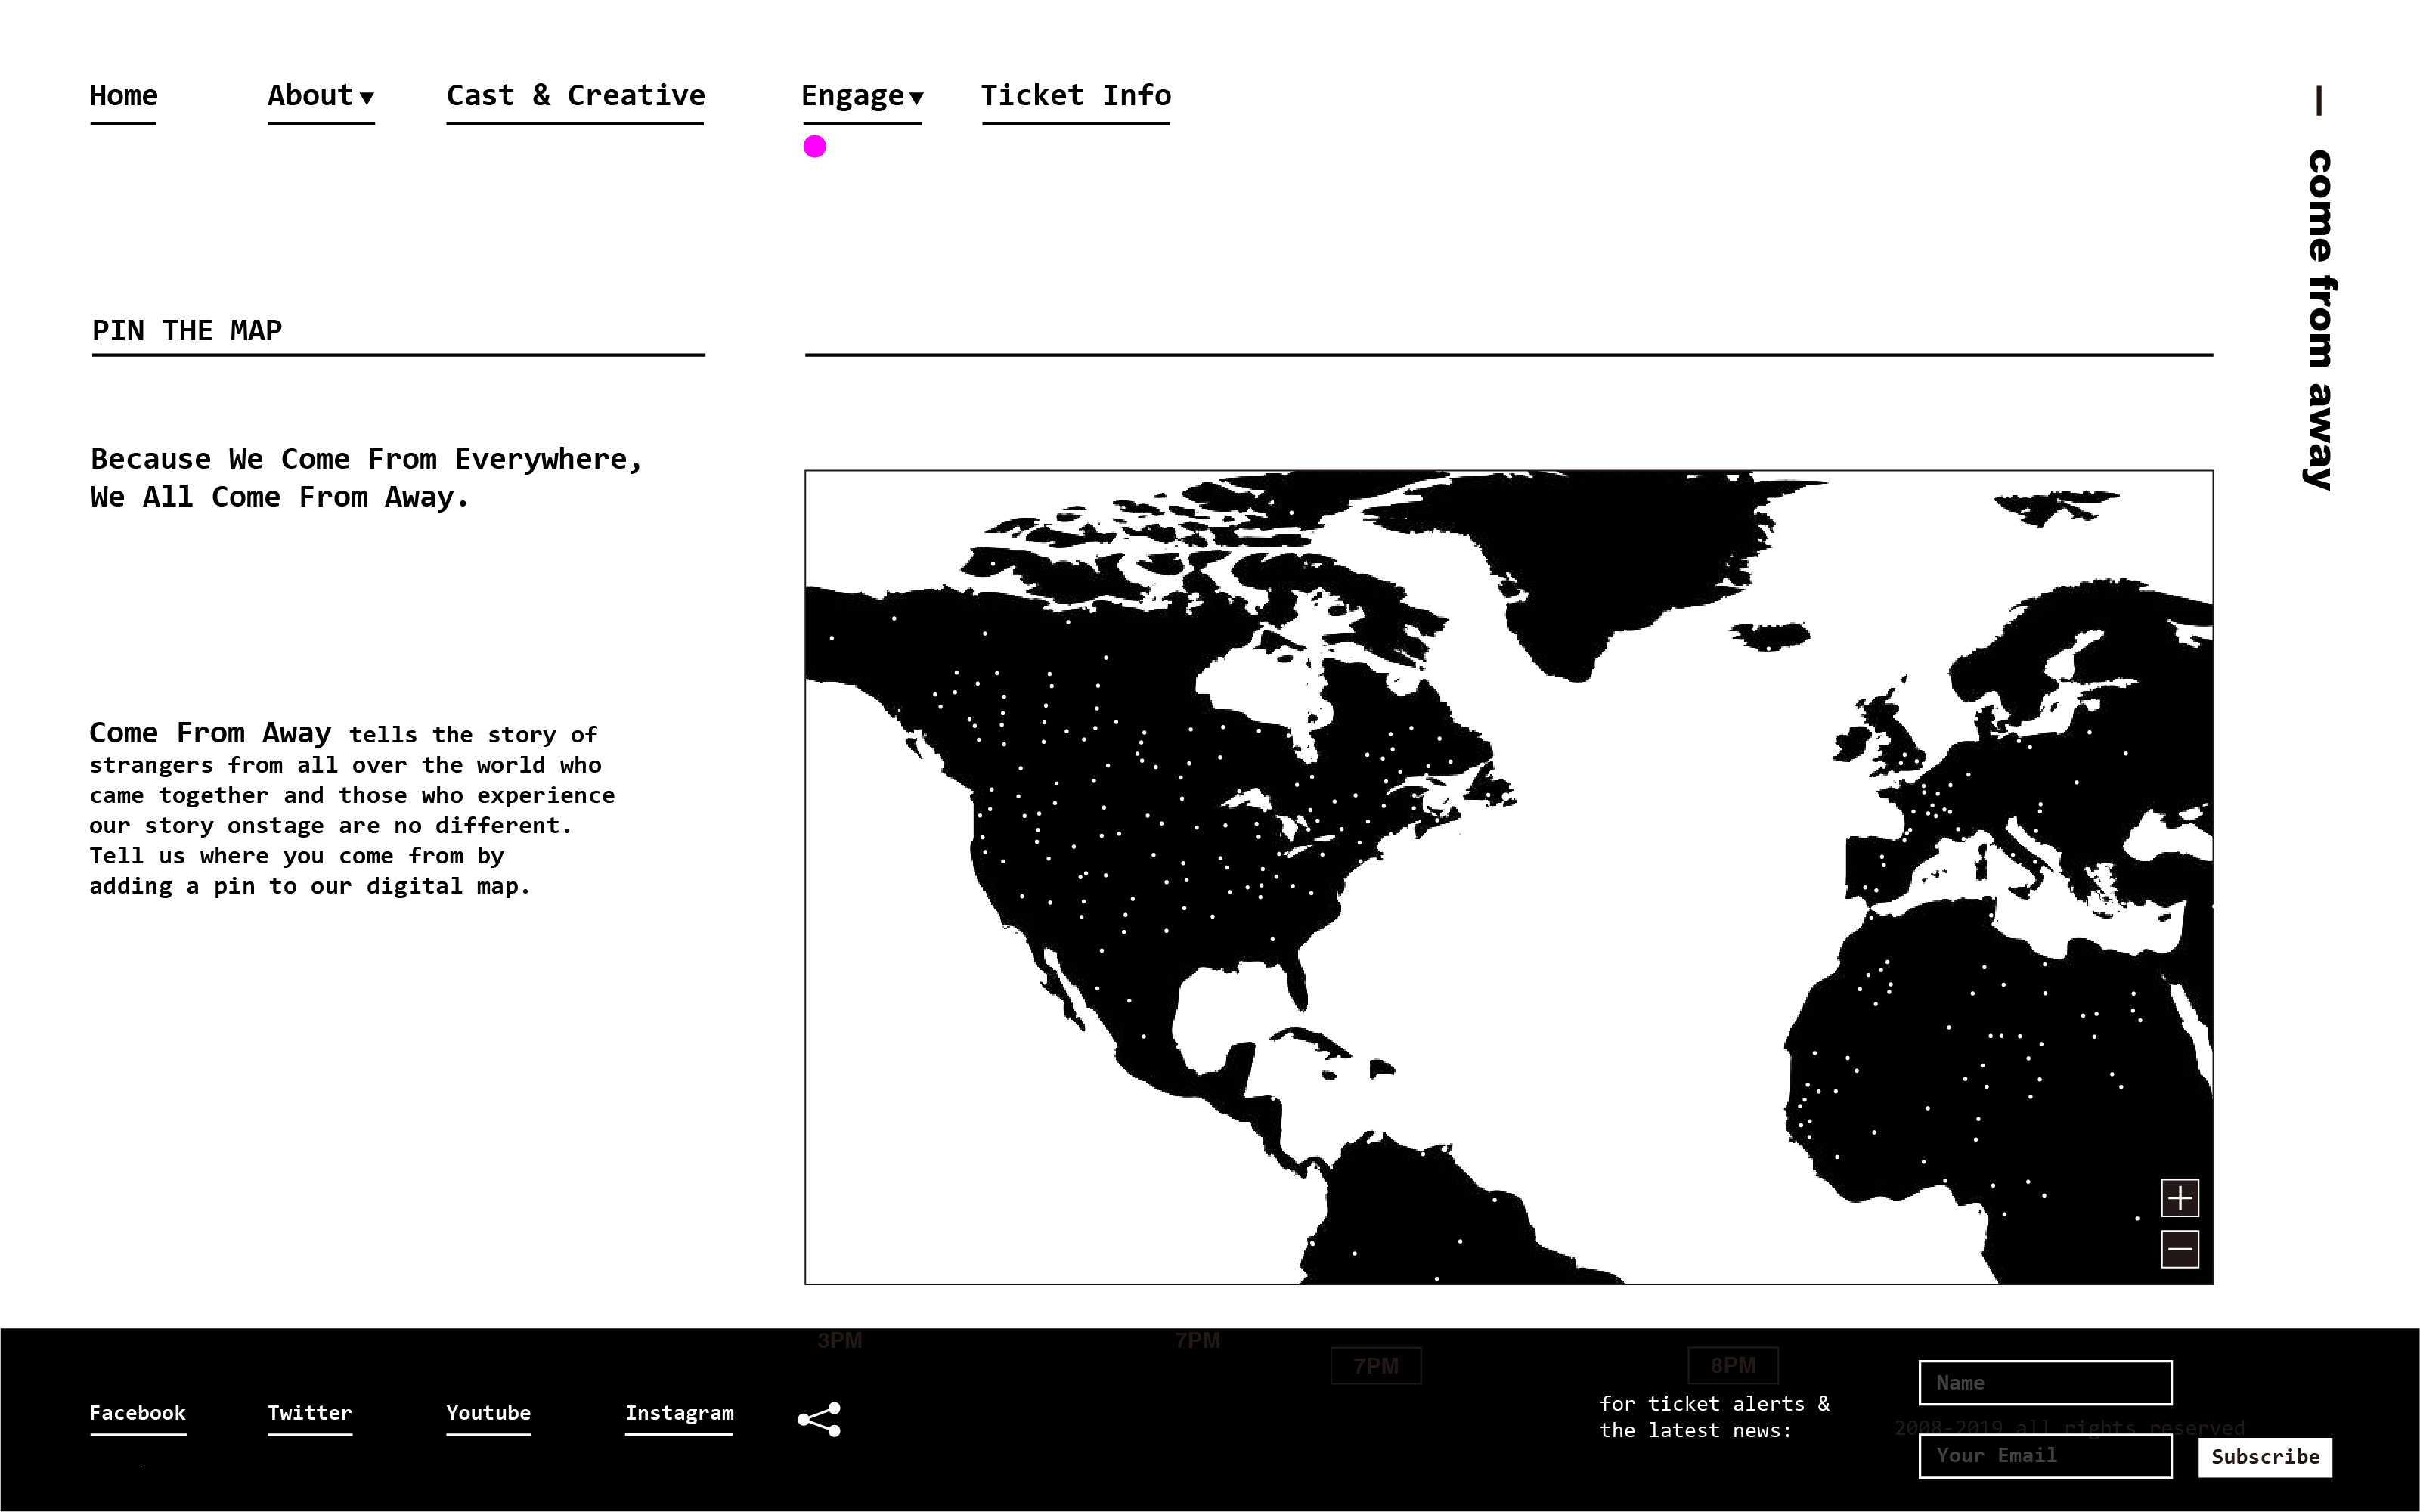
Task: Click 'Because We Come From Everywhere,' text
Action: tap(366, 459)
